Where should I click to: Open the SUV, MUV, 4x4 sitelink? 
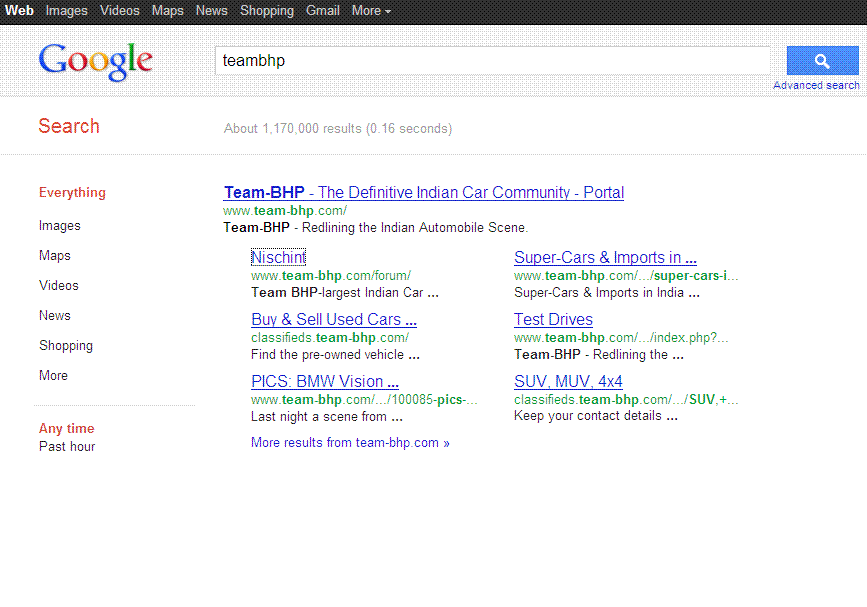(x=568, y=381)
